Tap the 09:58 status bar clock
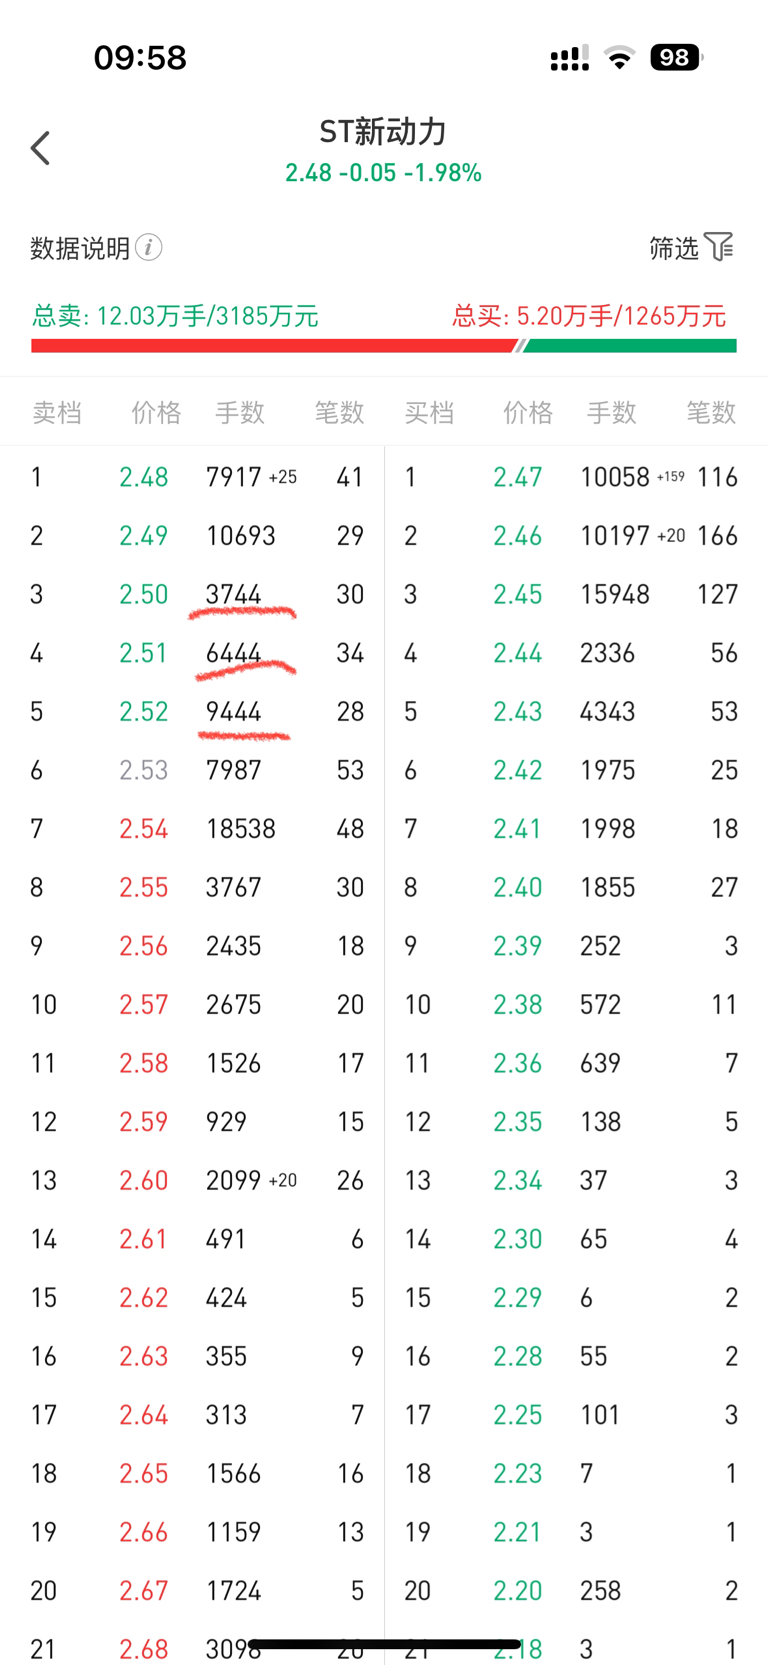The image size is (769, 1665). 140,58
